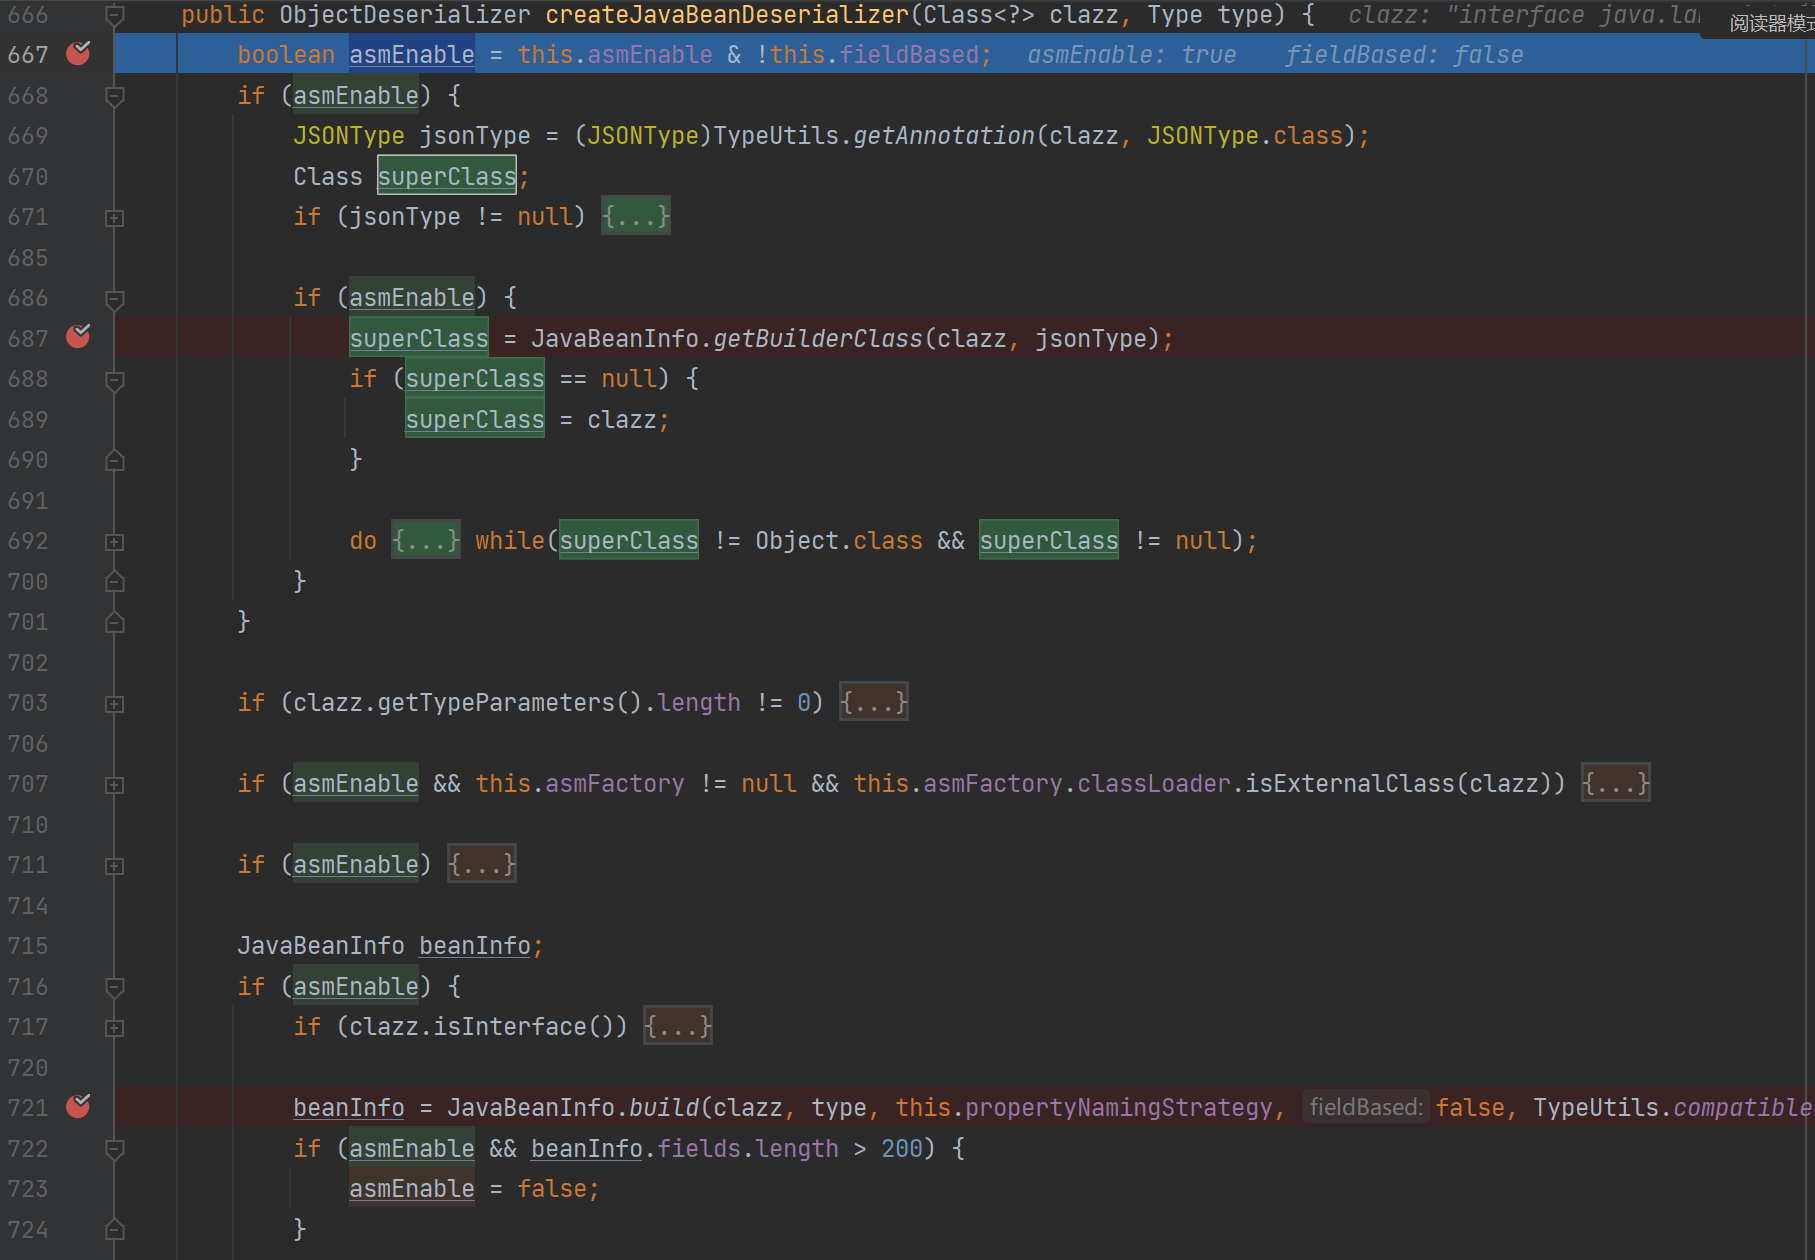Expand the {...} after getTypeParameters().length != 0
This screenshot has width=1815, height=1260.
pos(874,702)
